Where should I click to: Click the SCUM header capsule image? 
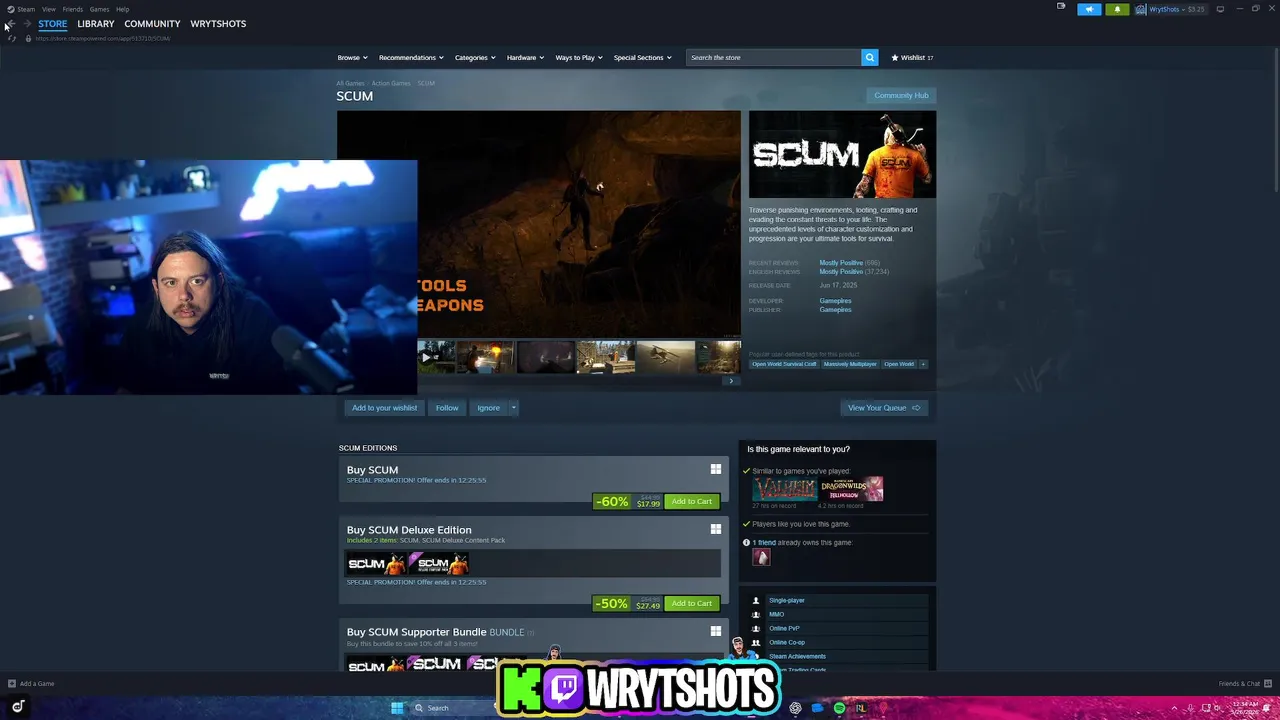tap(842, 154)
